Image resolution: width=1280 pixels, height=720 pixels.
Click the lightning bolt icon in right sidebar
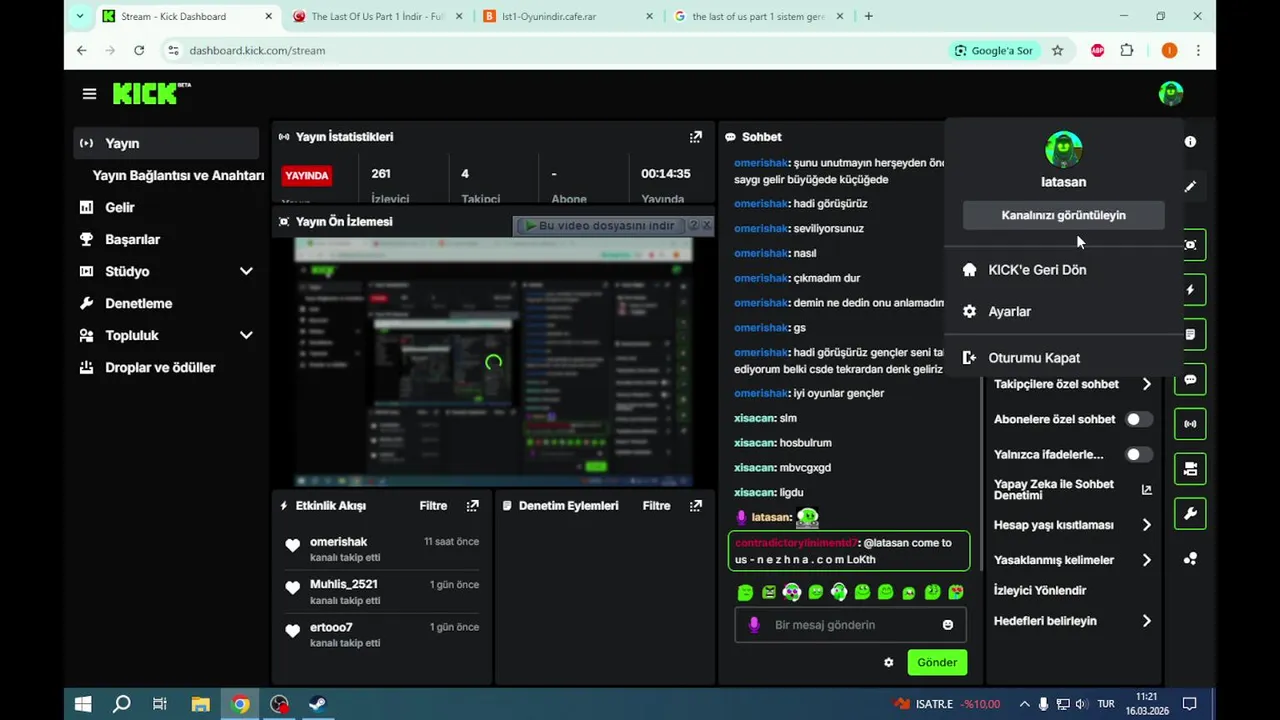click(1190, 290)
